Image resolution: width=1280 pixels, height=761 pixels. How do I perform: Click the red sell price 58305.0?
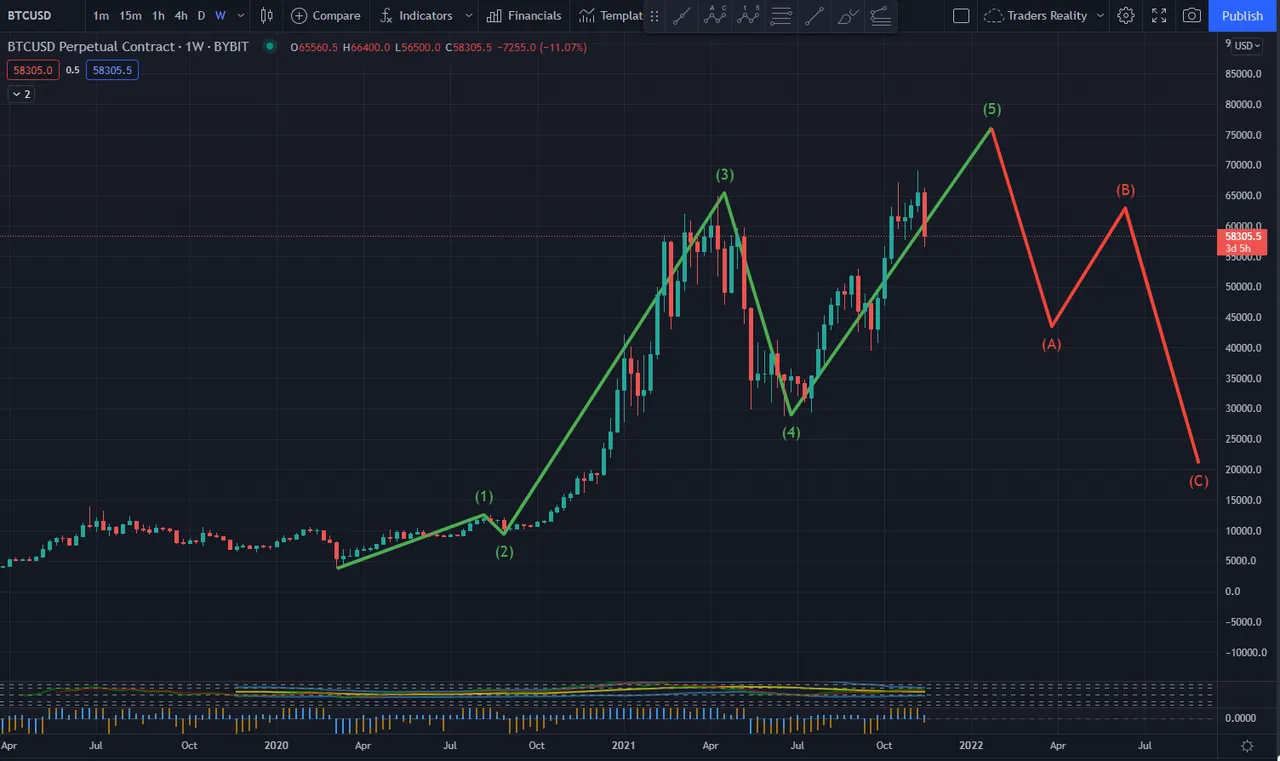click(x=33, y=70)
